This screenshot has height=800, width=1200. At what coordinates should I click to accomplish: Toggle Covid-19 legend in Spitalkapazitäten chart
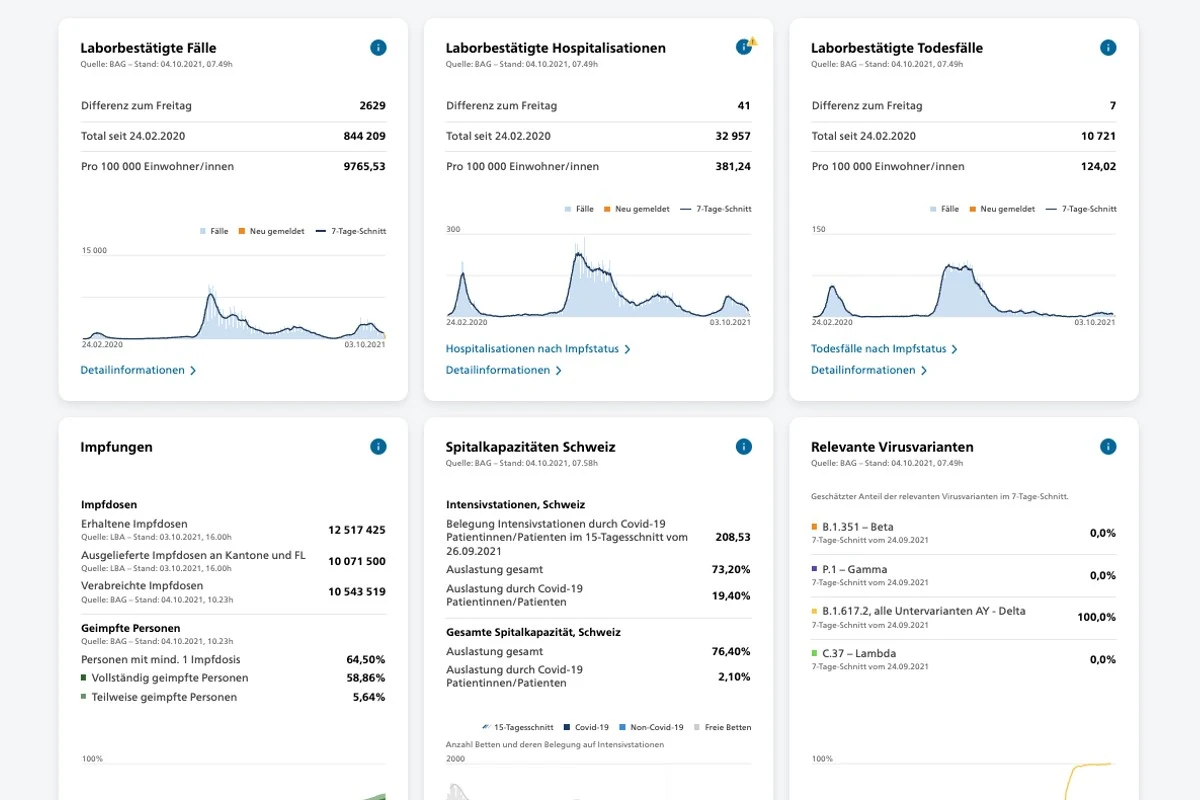[x=586, y=727]
